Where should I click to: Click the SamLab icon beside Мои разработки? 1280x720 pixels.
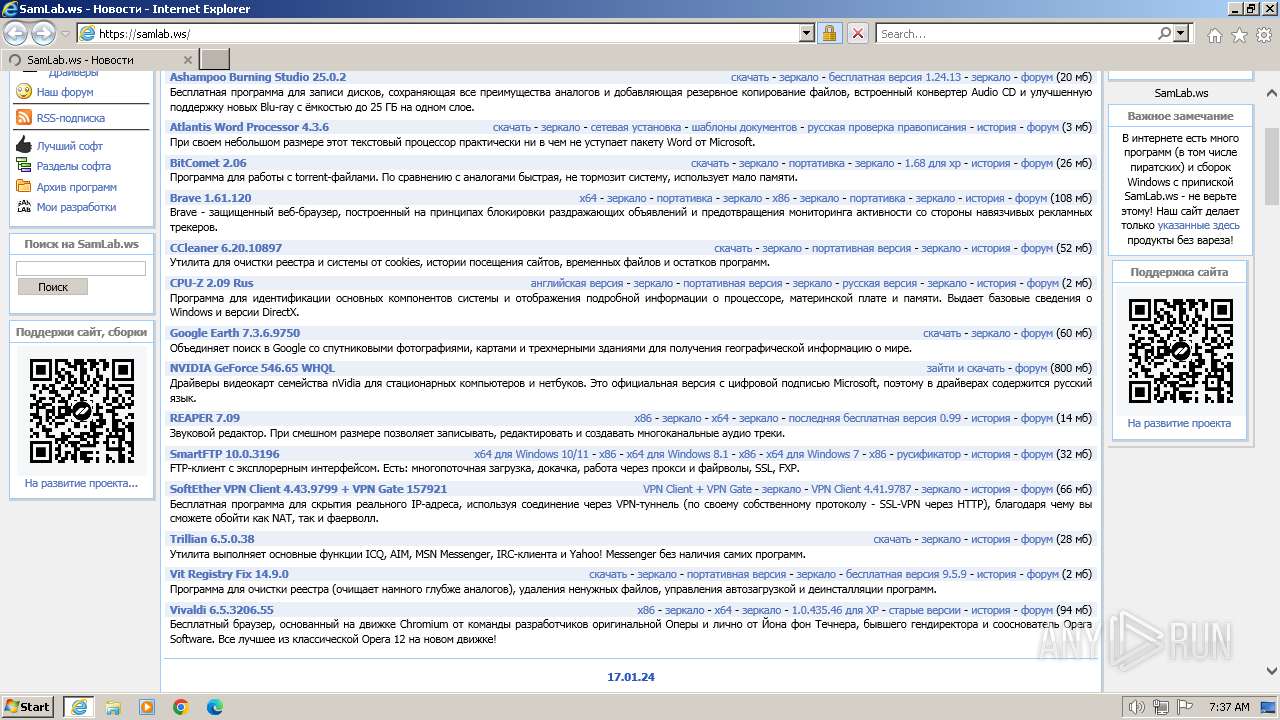tap(24, 207)
